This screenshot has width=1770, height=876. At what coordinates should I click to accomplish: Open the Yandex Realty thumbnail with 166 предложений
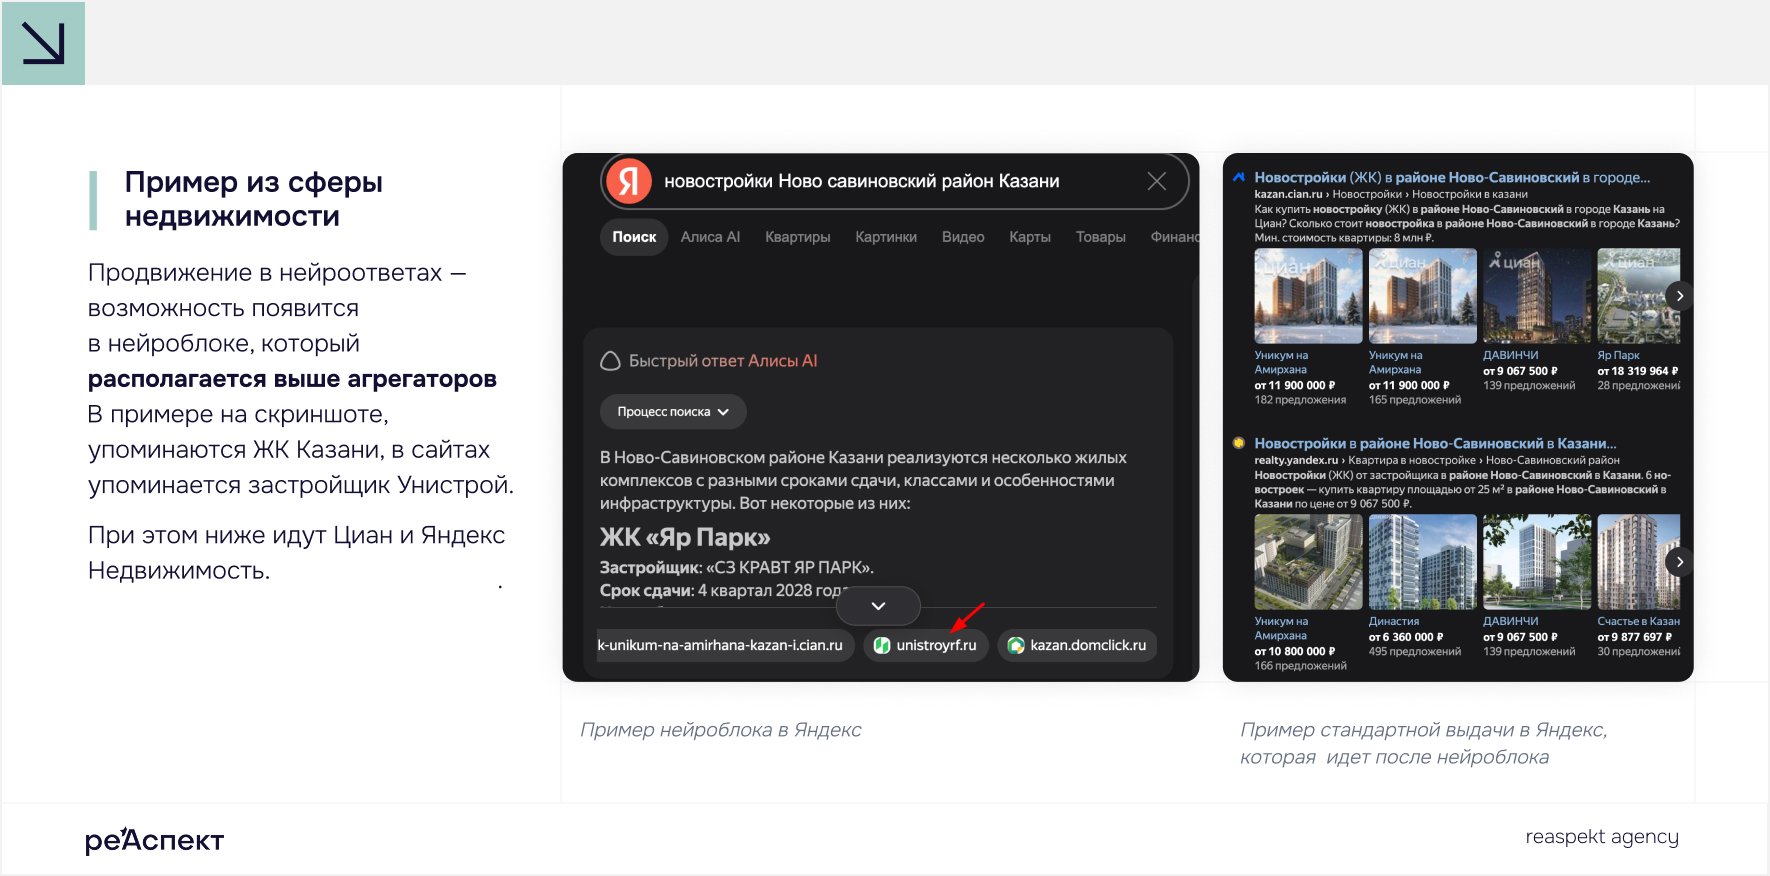pos(1308,562)
